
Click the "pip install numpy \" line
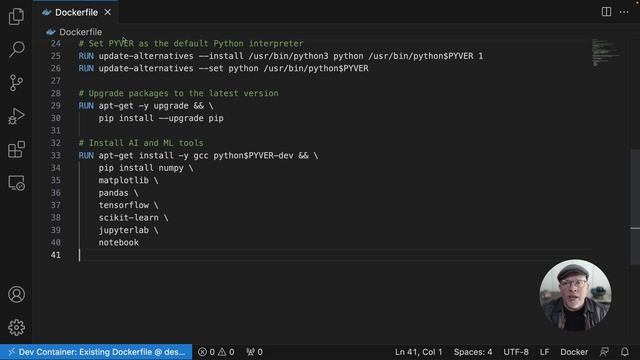(146, 168)
